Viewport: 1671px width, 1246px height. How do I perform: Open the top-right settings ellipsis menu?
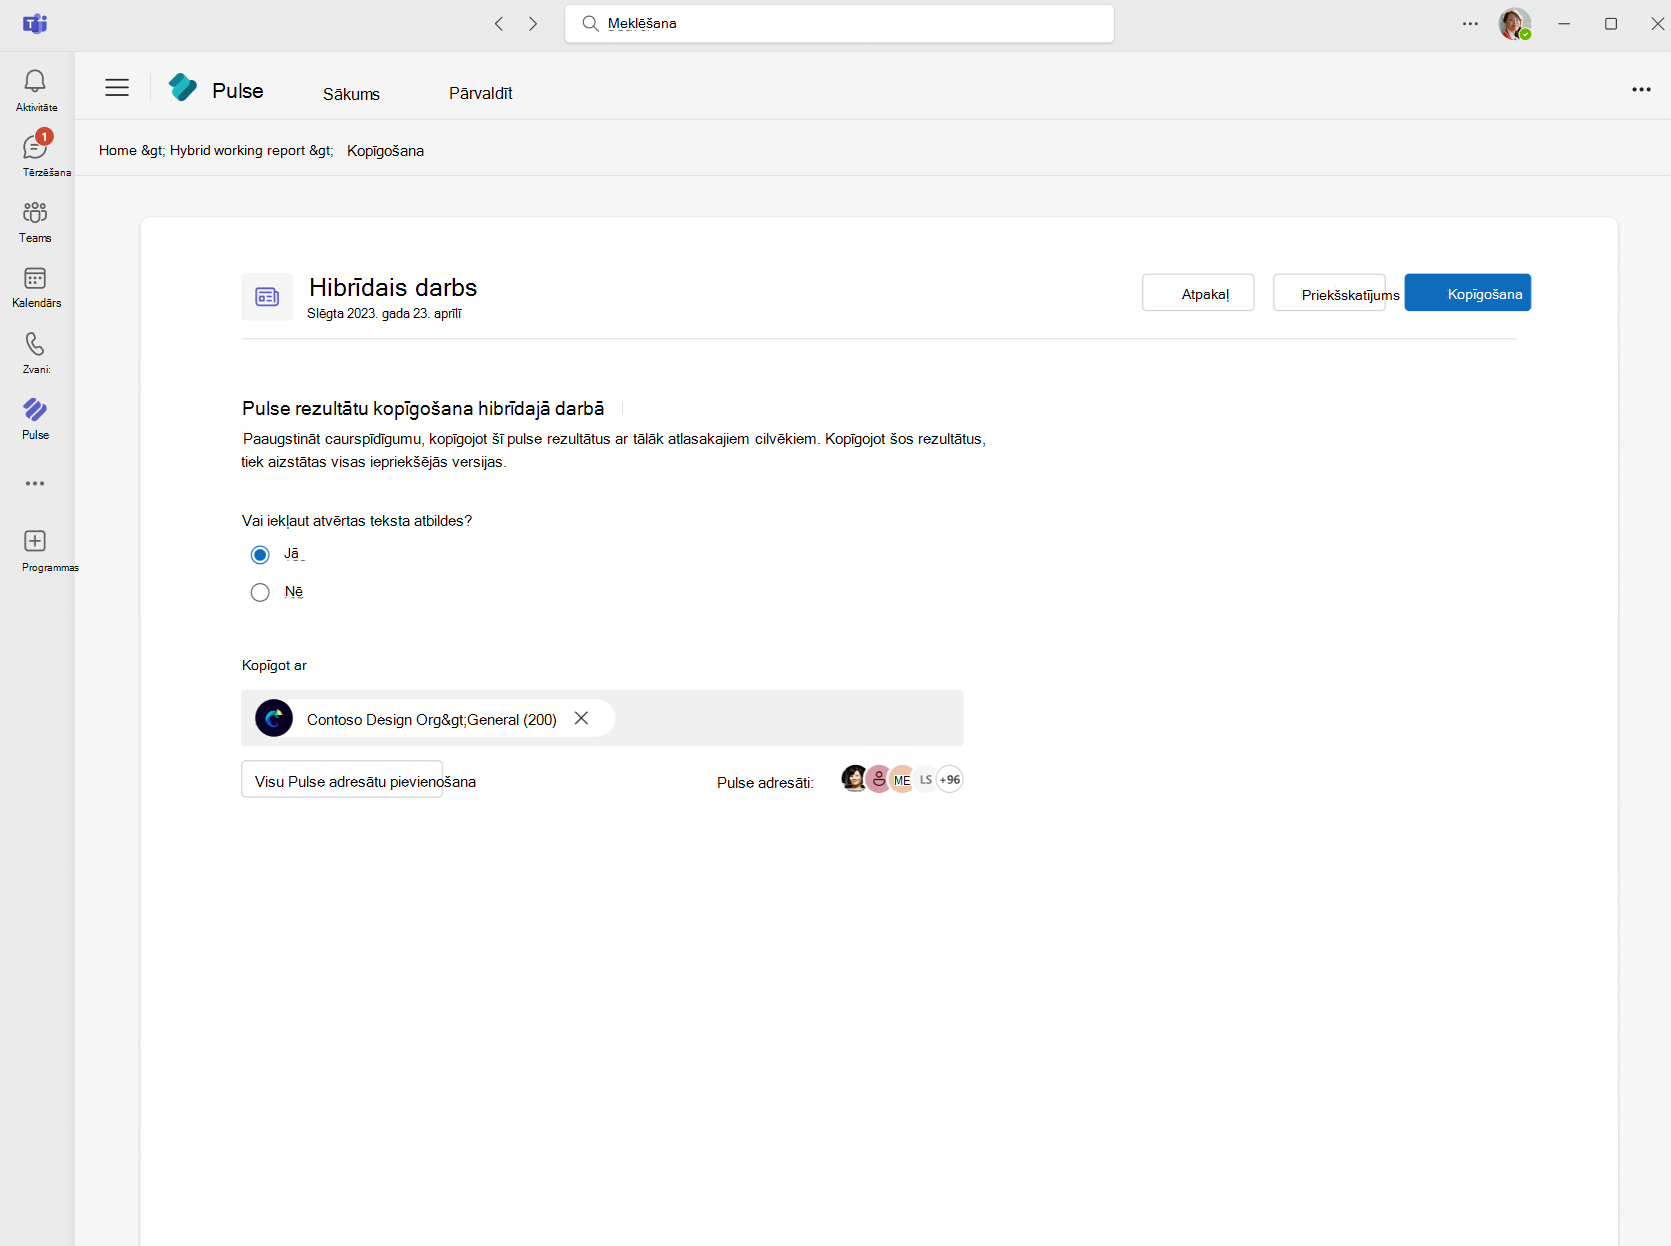1469,23
